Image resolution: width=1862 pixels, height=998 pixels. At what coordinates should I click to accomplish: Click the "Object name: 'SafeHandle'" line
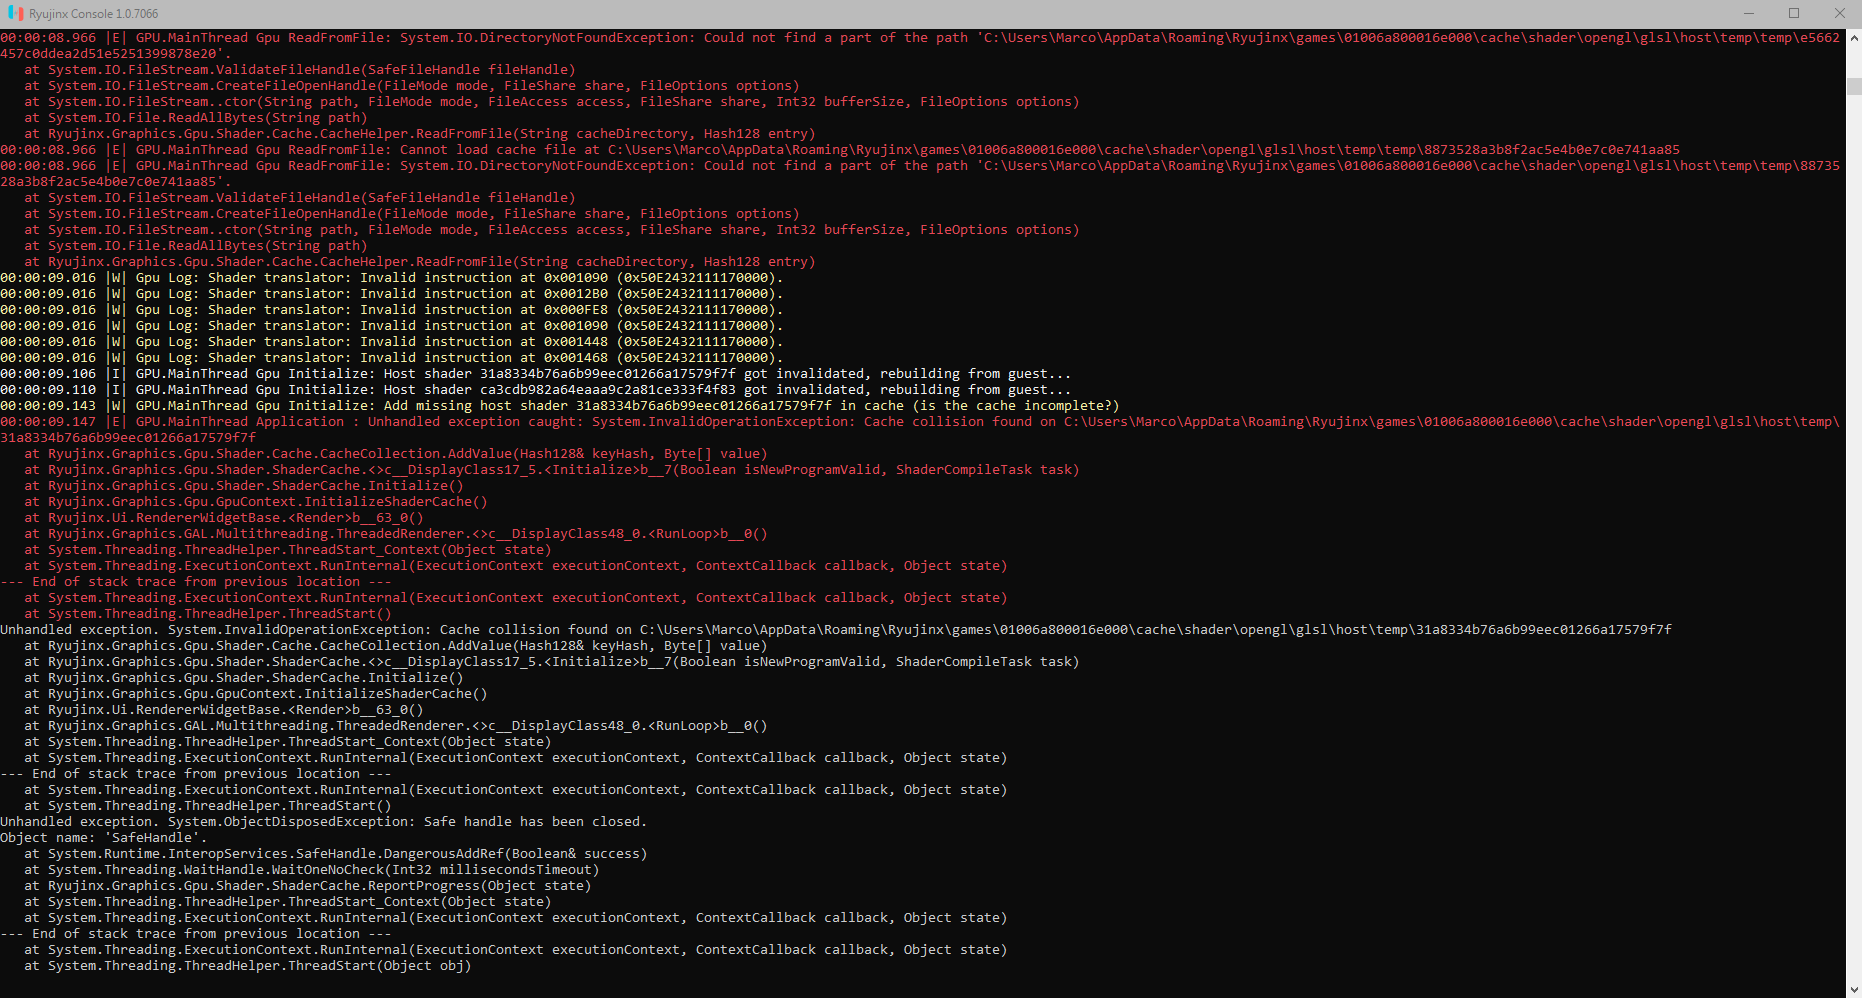click(x=104, y=838)
